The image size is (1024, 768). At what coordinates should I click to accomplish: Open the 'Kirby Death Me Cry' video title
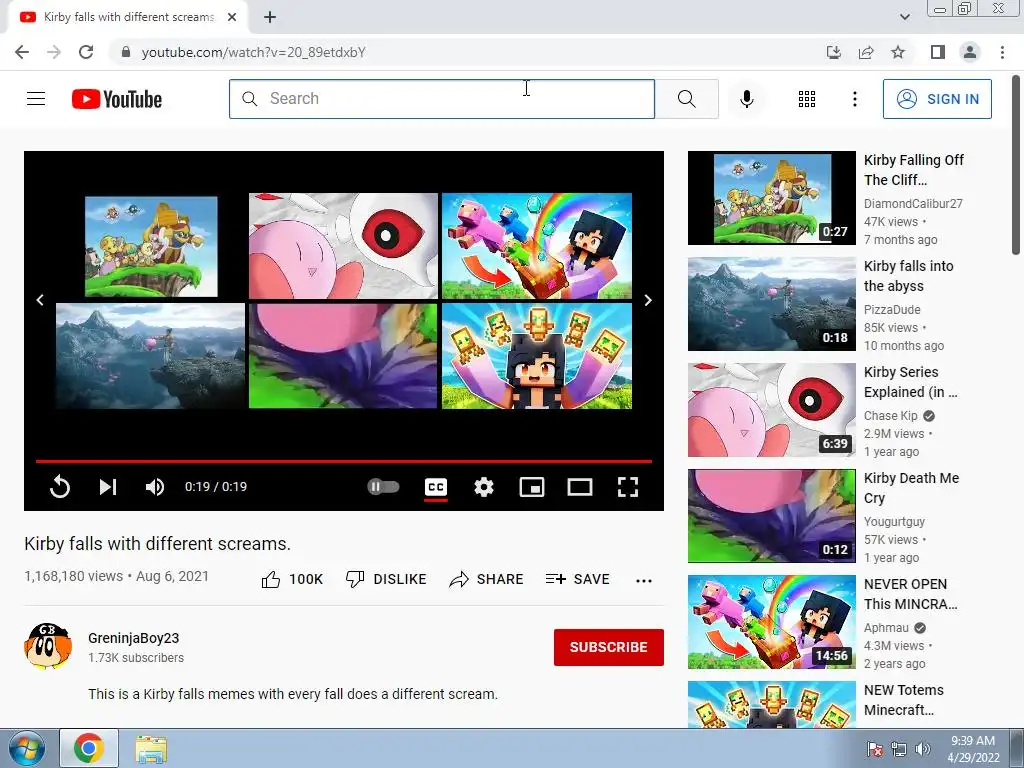pyautogui.click(x=911, y=488)
